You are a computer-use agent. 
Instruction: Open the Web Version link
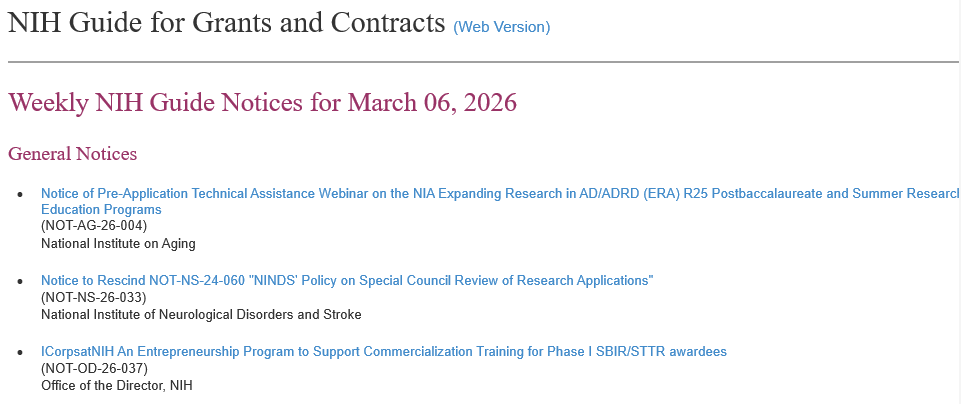[501, 27]
